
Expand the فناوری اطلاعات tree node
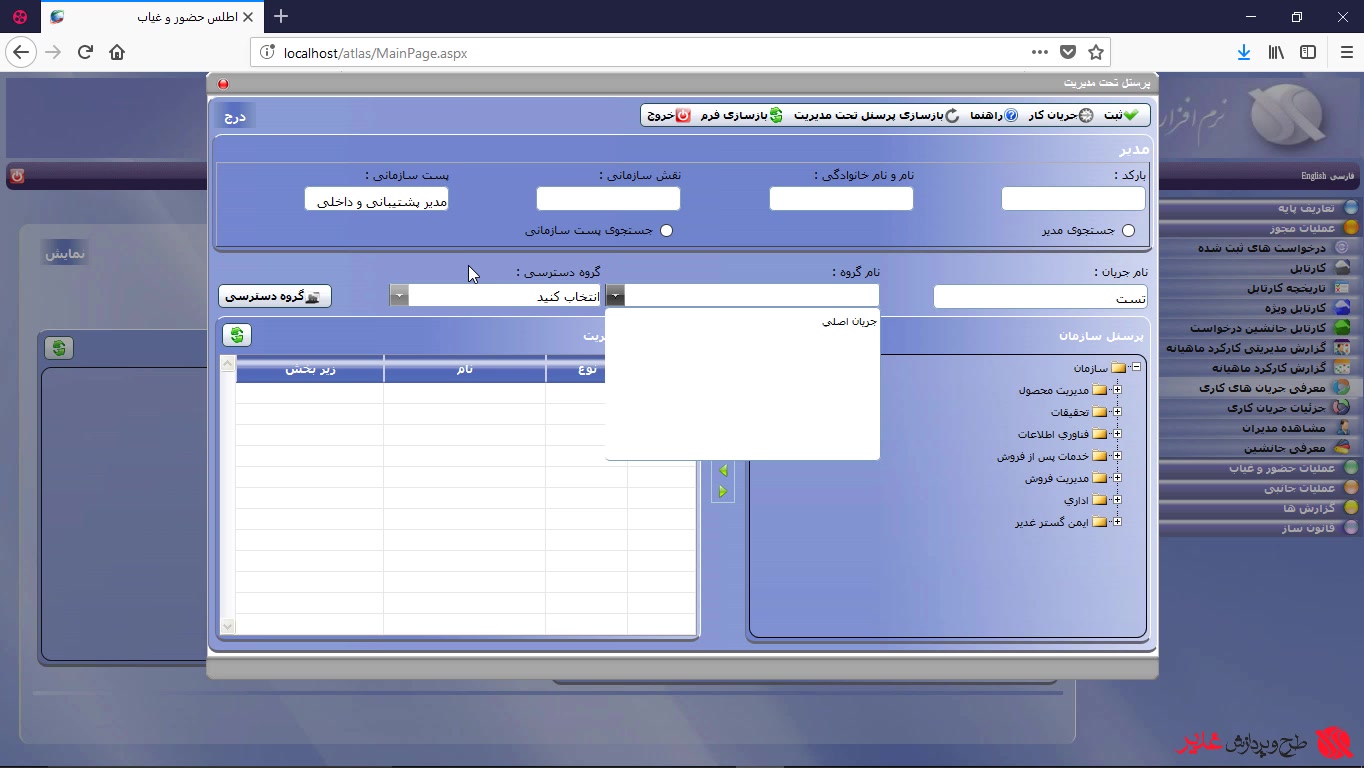pos(1117,434)
